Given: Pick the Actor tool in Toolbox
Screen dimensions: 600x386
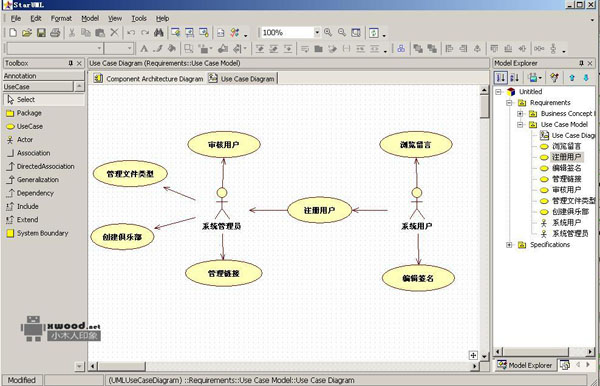Looking at the screenshot, I should pyautogui.click(x=20, y=140).
